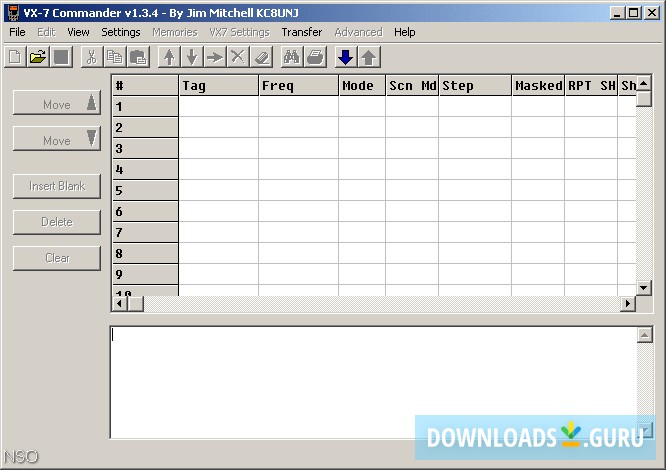Click the gray upload-to-radio arrow icon
Screen dimensions: 666x470
[x=369, y=57]
